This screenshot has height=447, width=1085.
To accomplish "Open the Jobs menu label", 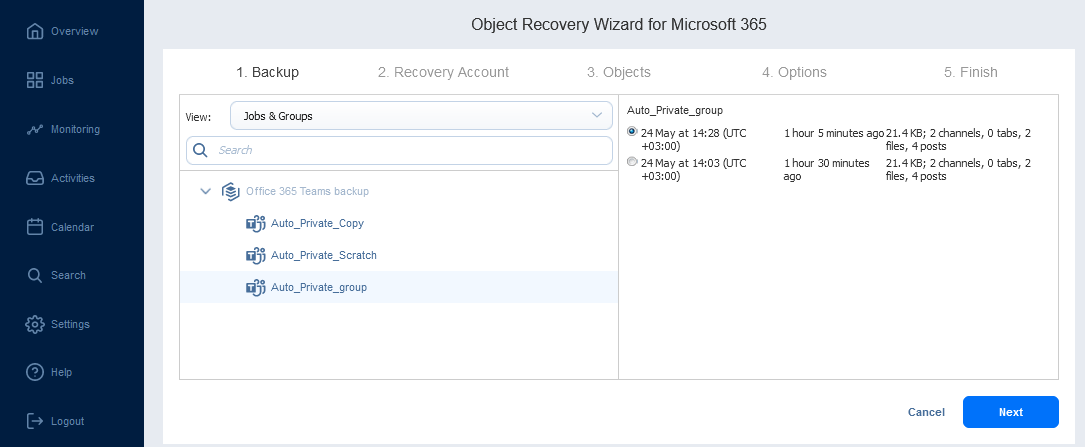I will pos(62,80).
